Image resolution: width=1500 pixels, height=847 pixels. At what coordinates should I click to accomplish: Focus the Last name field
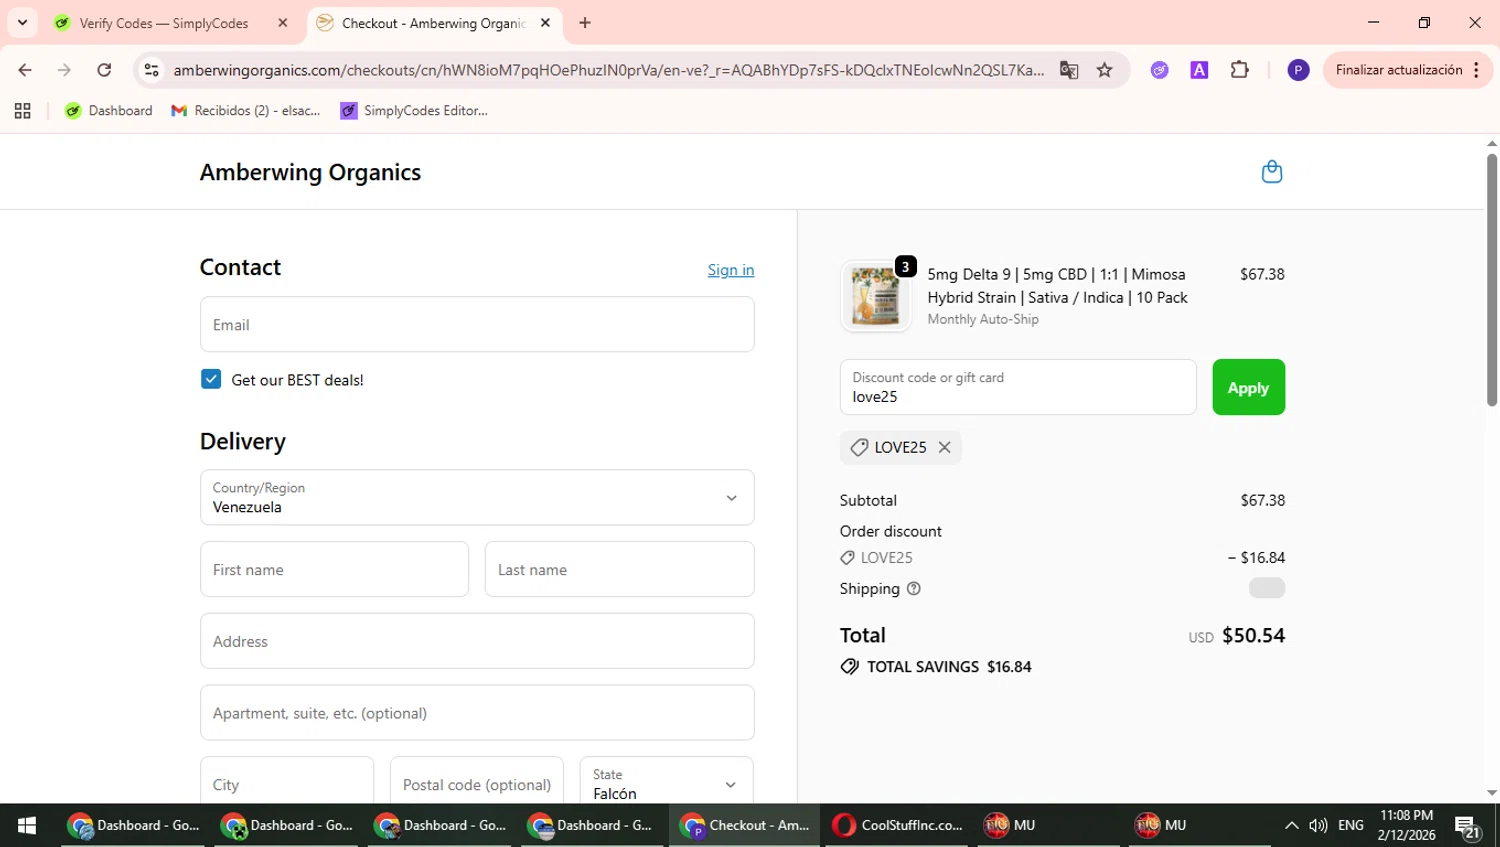tap(619, 569)
